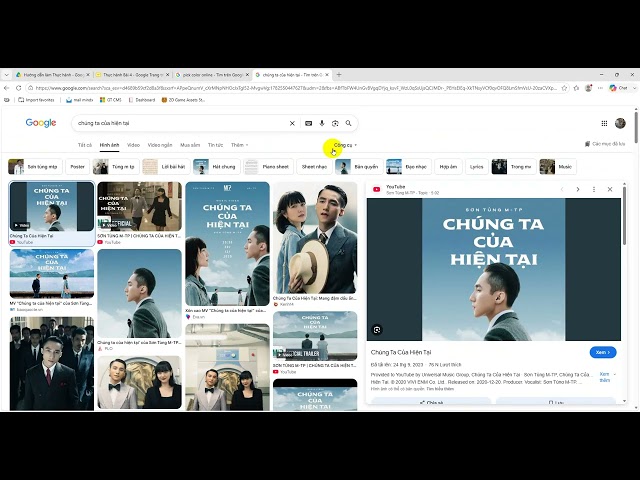Viewport: 640px width, 480px height.
Task: Expand the 'Thêm' more filters dropdown
Action: coord(240,145)
